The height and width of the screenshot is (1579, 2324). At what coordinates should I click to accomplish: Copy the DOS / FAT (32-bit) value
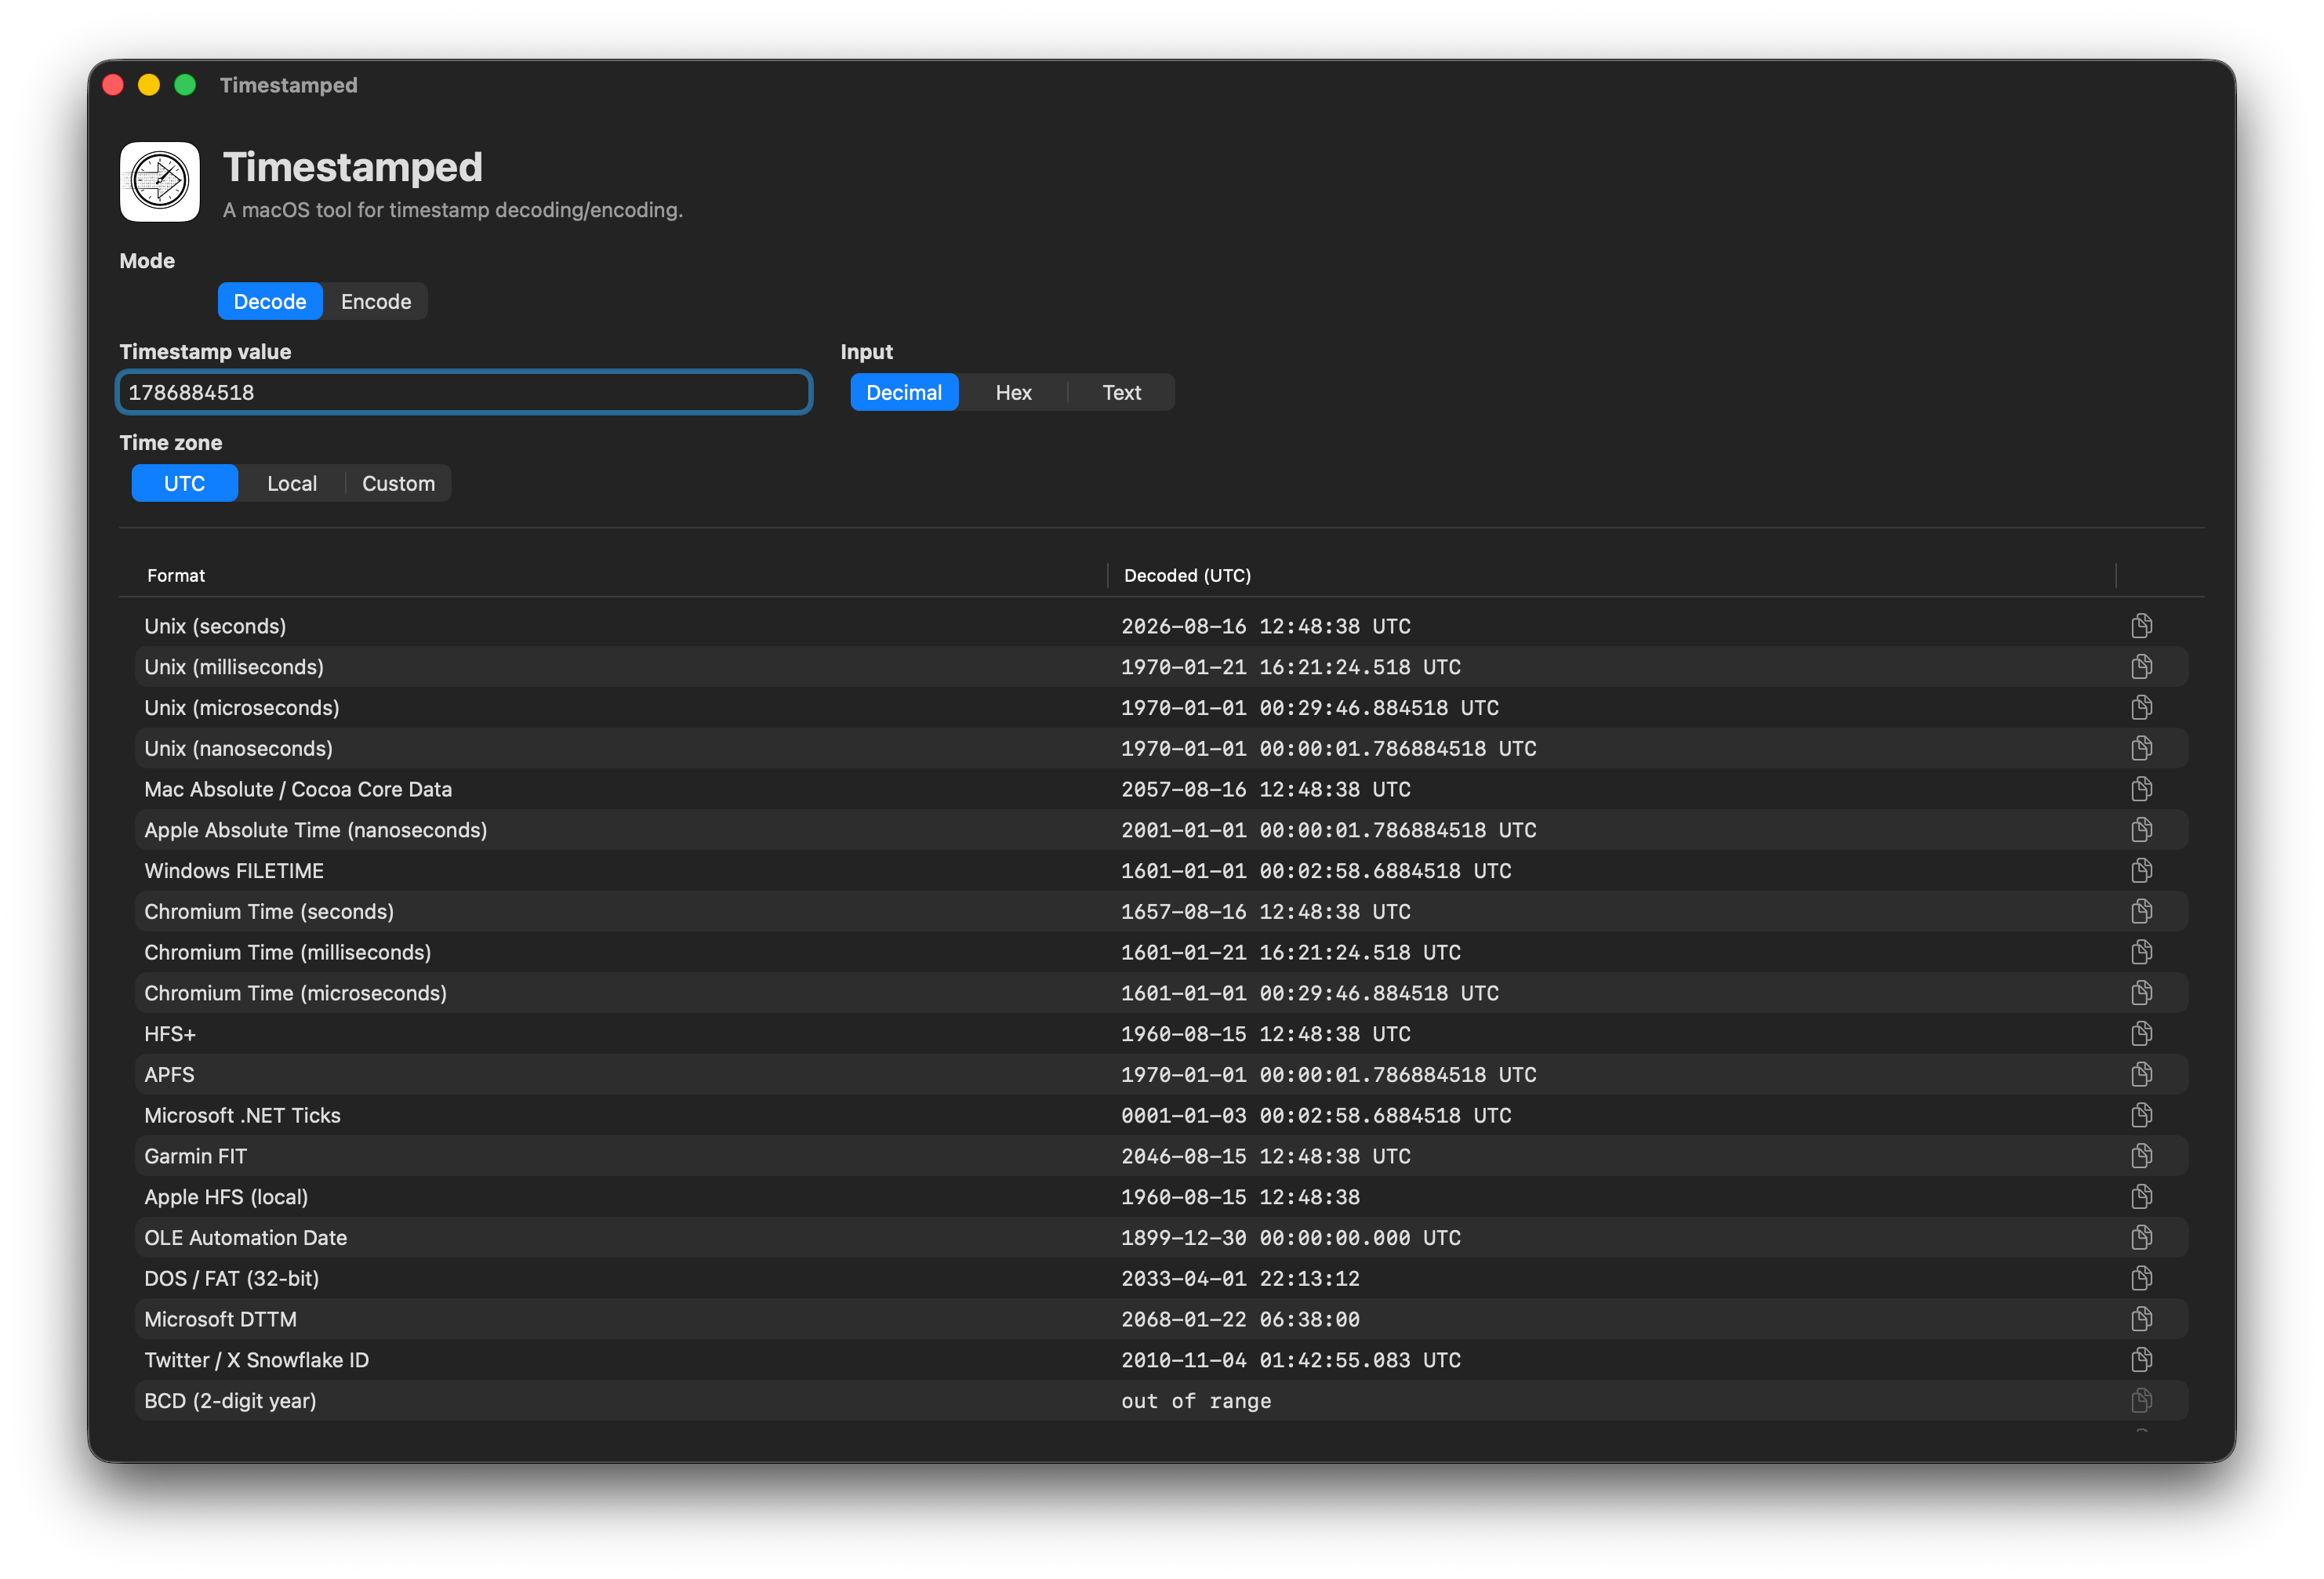pyautogui.click(x=2141, y=1278)
